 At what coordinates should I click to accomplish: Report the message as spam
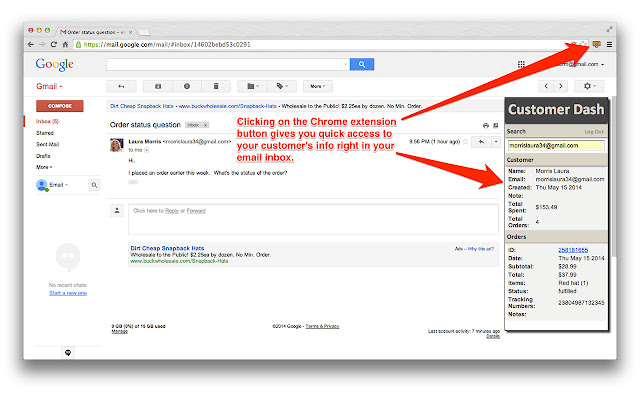(x=187, y=86)
